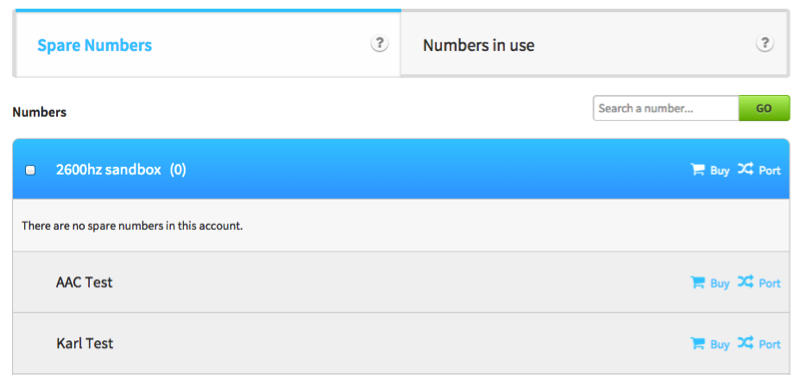This screenshot has height=376, width=807.
Task: Click the shuffle Port icon in 2600hz sandbox header
Action: pyautogui.click(x=746, y=169)
